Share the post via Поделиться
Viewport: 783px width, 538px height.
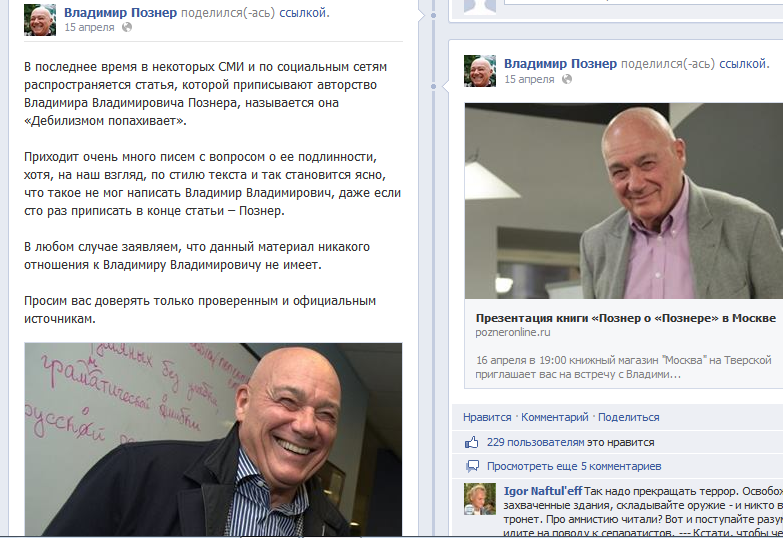coord(629,417)
